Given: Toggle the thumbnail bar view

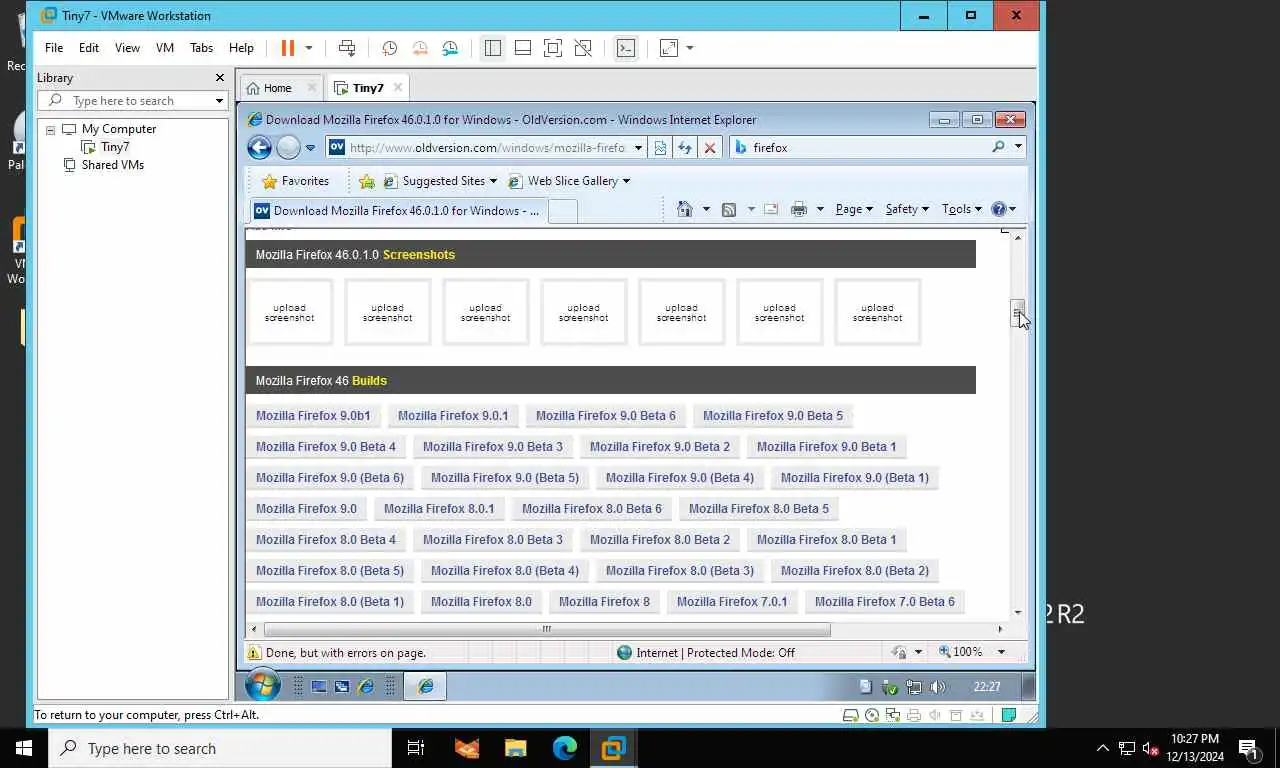Looking at the screenshot, I should point(522,48).
